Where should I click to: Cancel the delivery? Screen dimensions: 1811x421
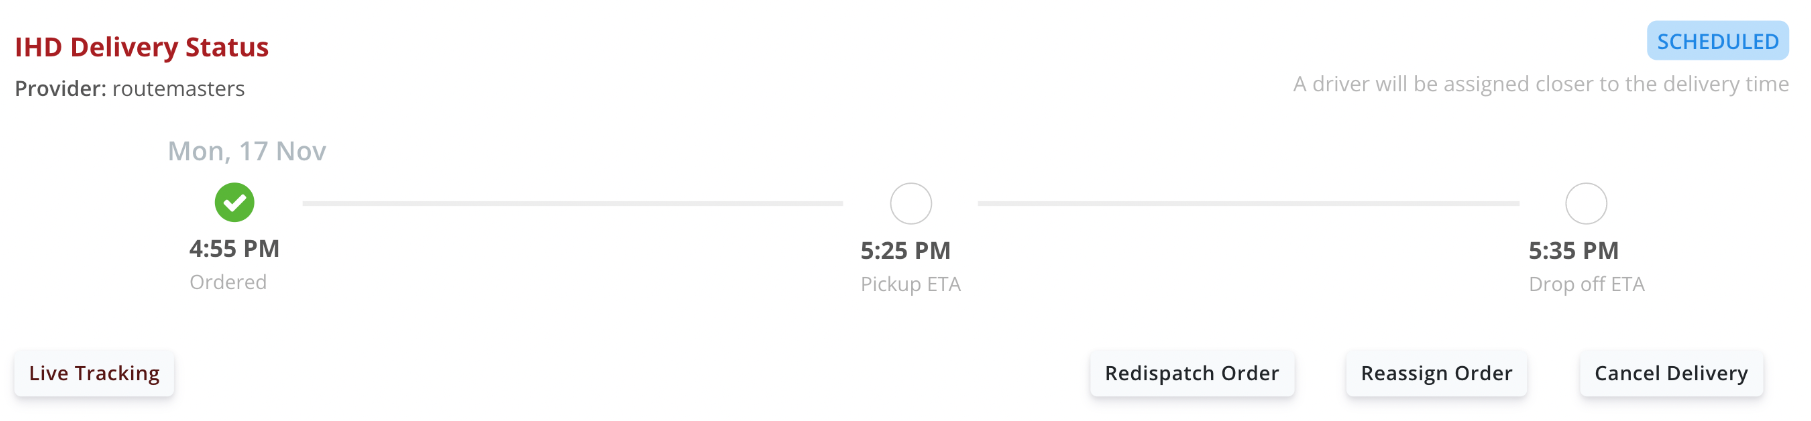[x=1670, y=373]
